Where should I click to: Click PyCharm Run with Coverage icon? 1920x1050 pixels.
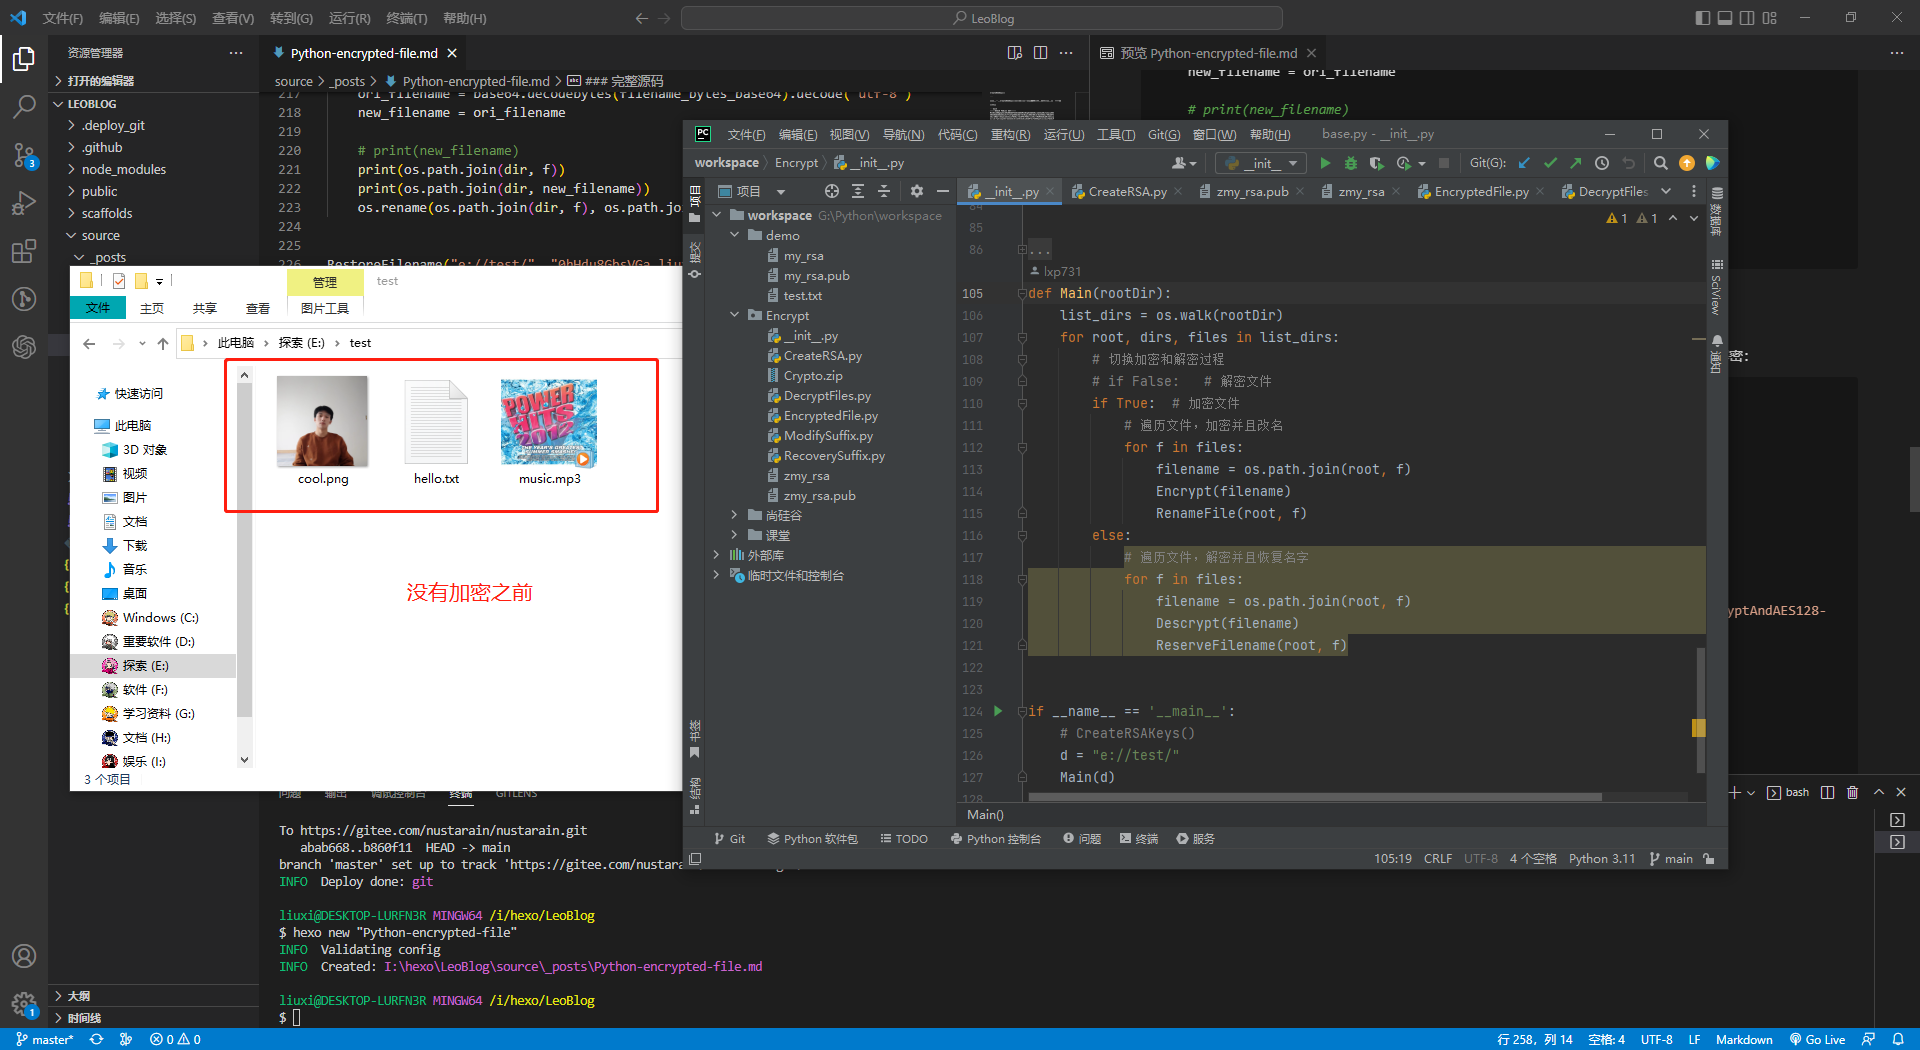[1376, 163]
